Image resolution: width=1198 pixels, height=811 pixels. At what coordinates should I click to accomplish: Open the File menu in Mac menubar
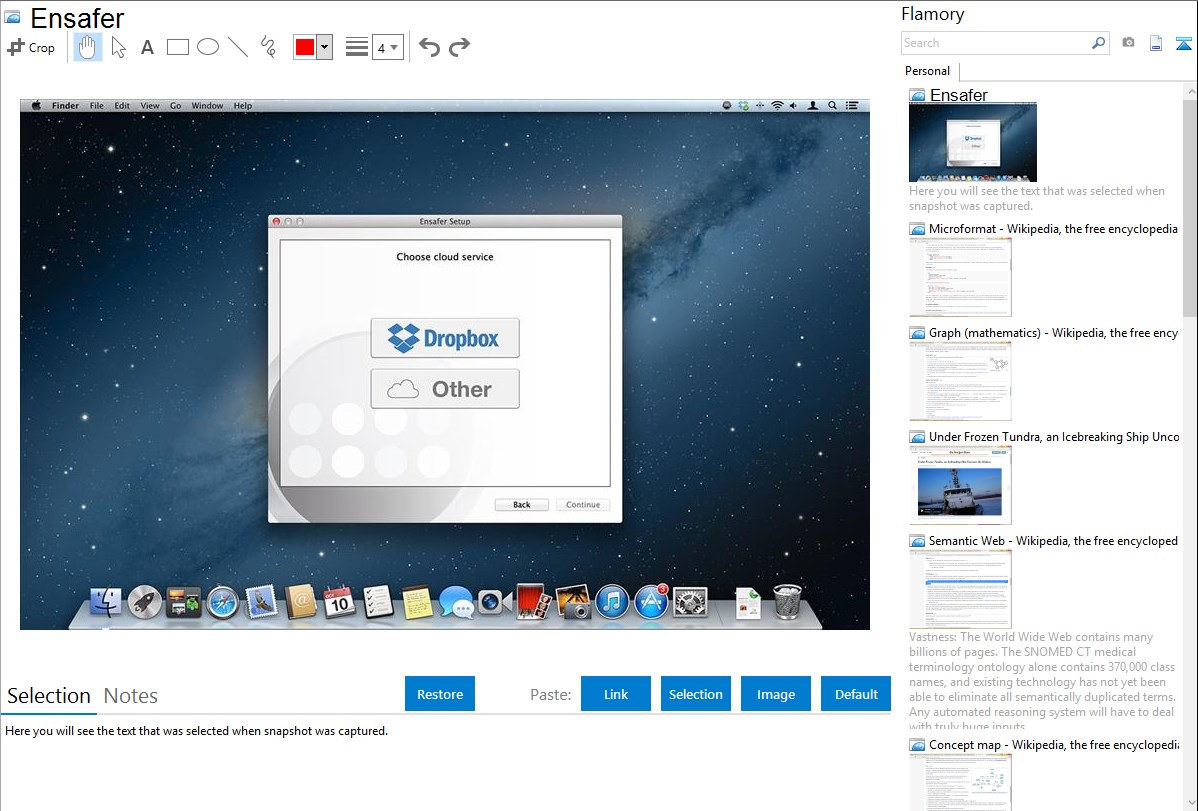tap(96, 105)
